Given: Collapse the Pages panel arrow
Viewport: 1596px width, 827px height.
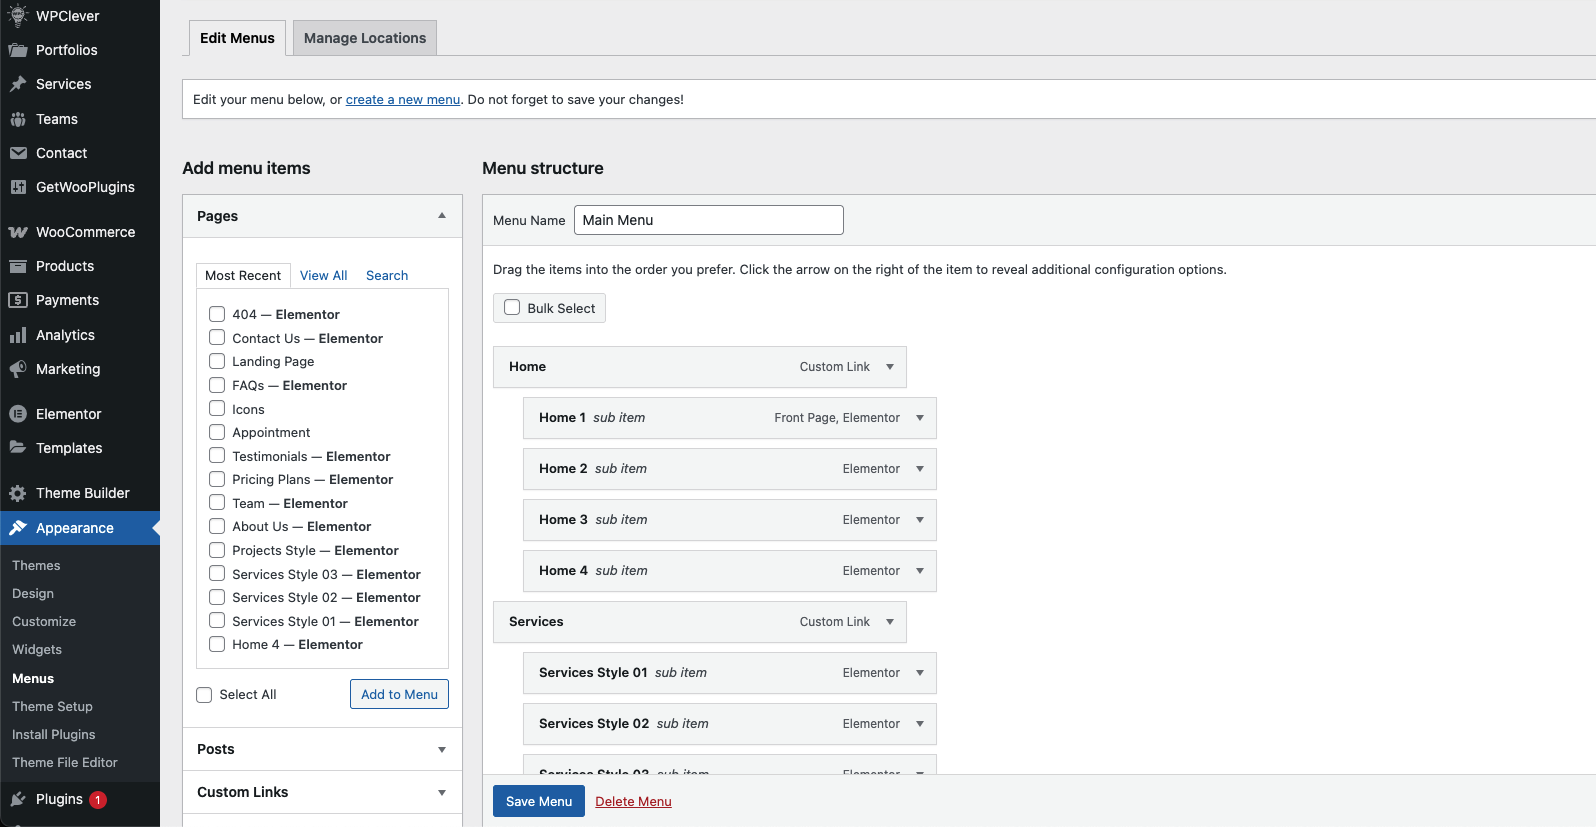Looking at the screenshot, I should pyautogui.click(x=442, y=216).
